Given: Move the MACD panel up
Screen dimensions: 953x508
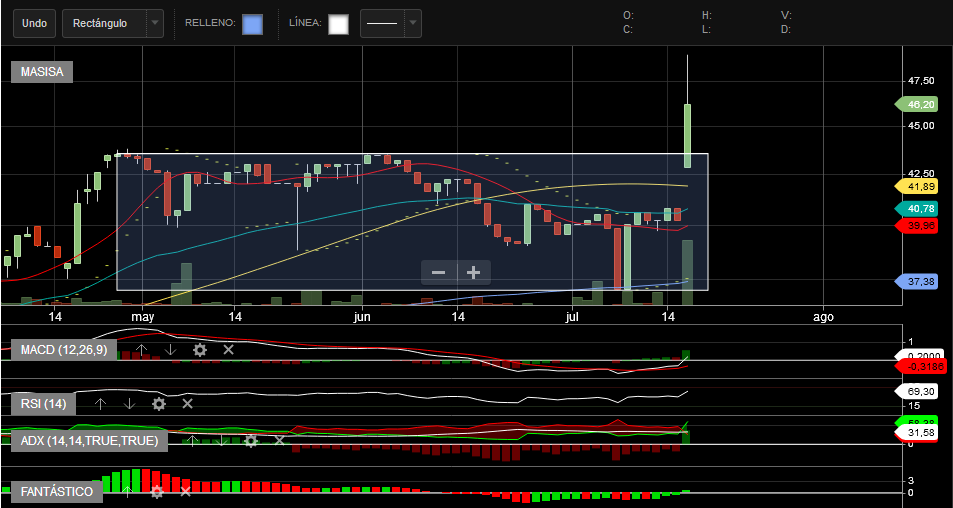Looking at the screenshot, I should coord(141,349).
